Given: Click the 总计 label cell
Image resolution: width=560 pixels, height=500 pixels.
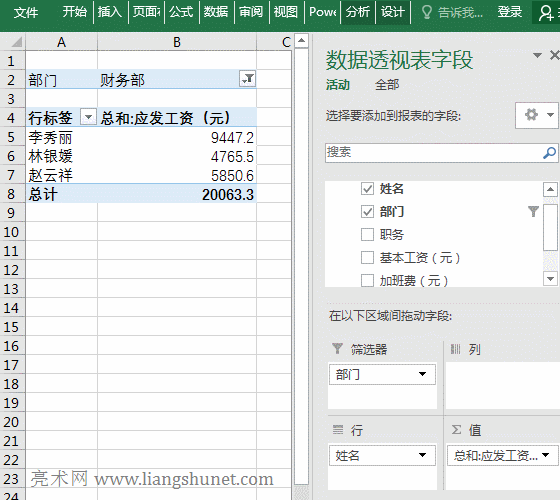Looking at the screenshot, I should pyautogui.click(x=61, y=194).
